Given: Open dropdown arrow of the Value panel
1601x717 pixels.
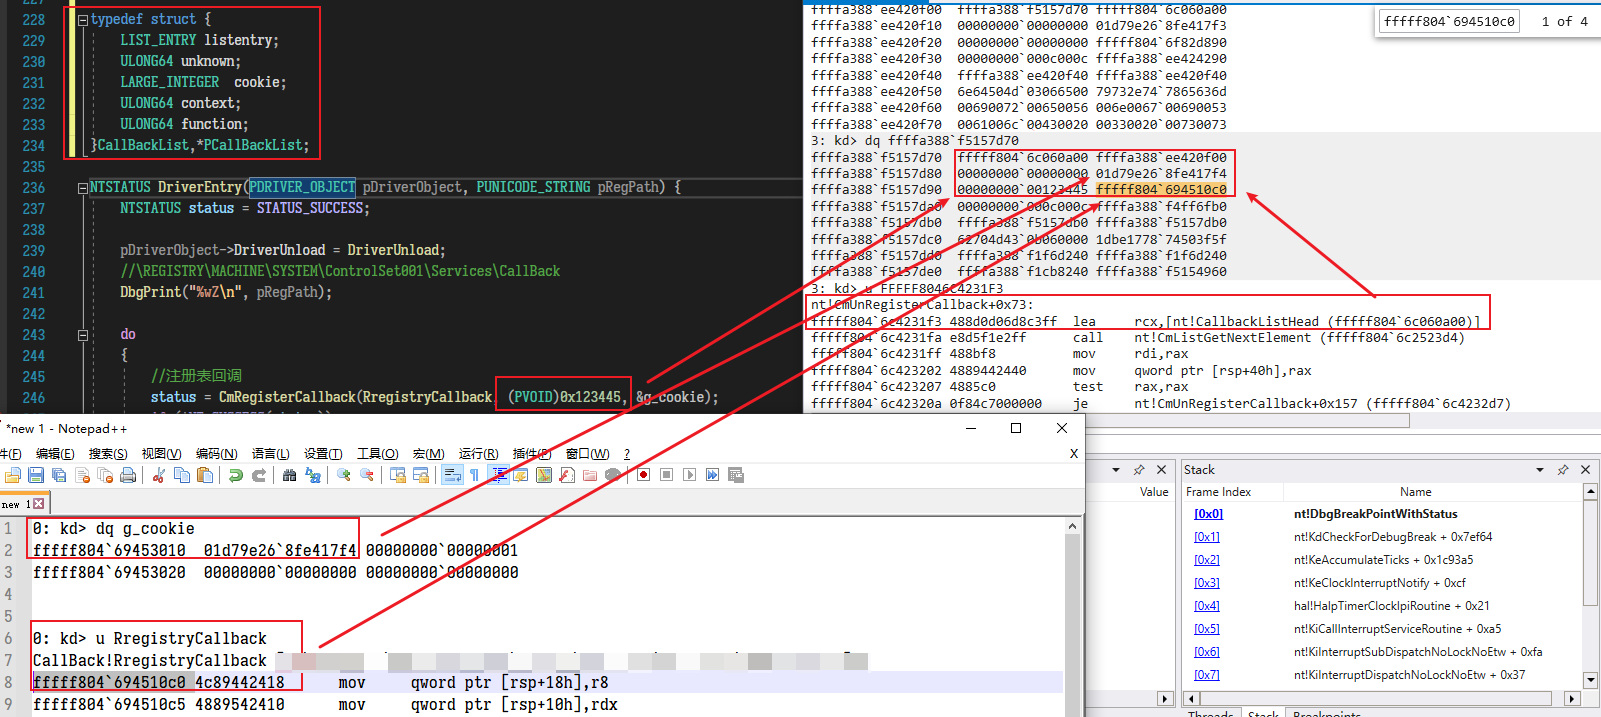Looking at the screenshot, I should pyautogui.click(x=1116, y=470).
